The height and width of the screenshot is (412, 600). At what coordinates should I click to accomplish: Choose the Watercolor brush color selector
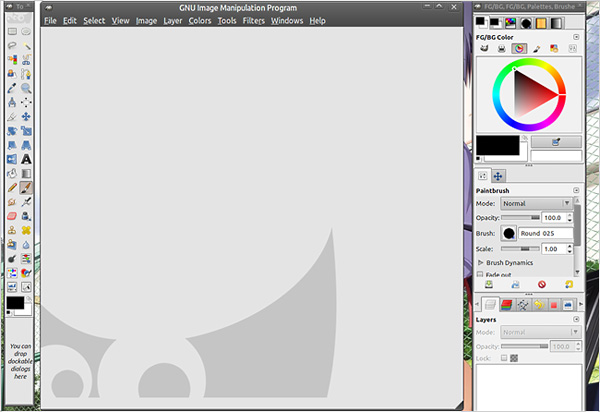[536, 49]
